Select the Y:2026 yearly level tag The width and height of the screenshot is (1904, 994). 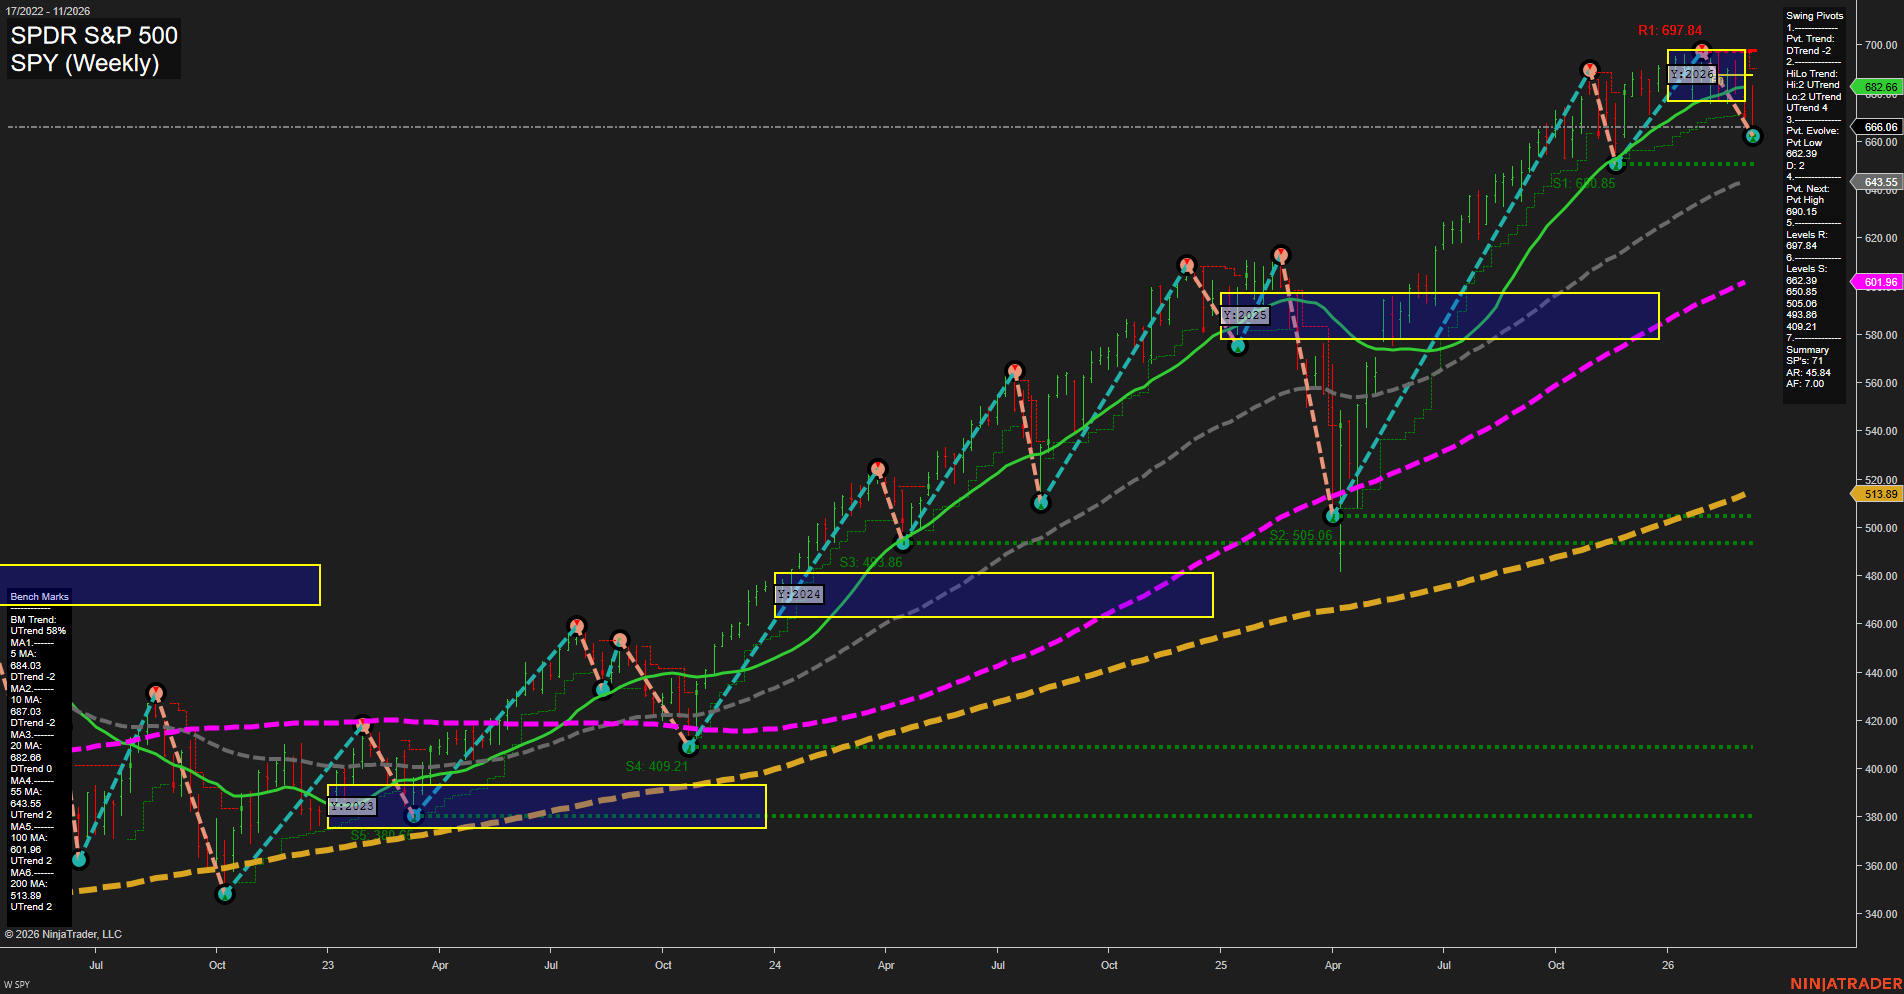1692,74
